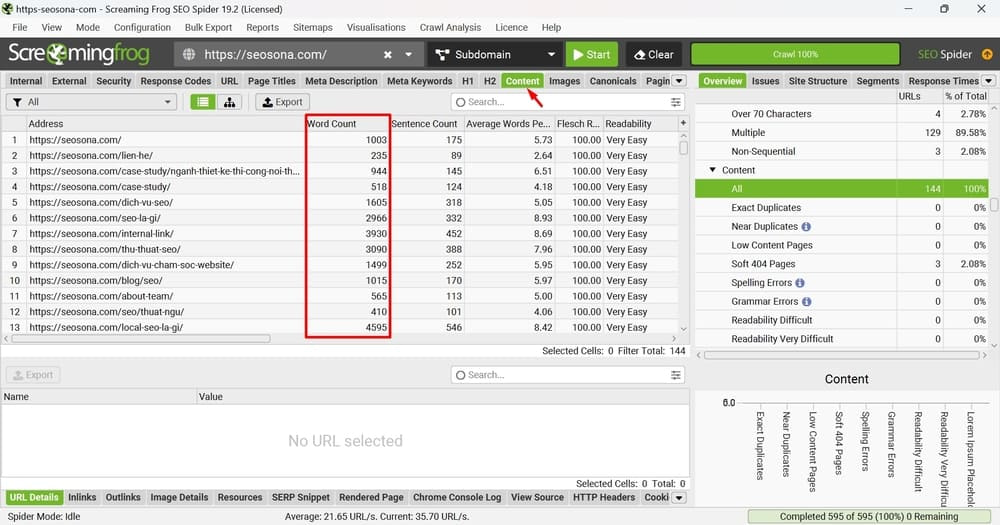1000x525 pixels.
Task: Show more main tabs dropdown arrow
Action: (x=679, y=81)
